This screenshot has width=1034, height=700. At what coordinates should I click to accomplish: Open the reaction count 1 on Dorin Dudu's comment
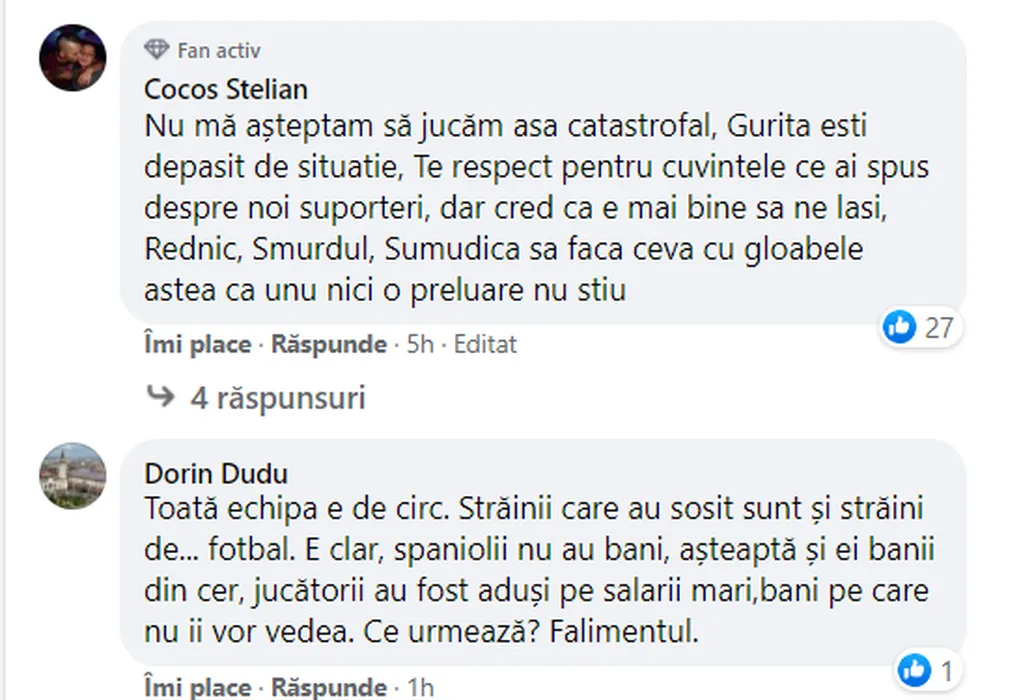[x=943, y=668]
